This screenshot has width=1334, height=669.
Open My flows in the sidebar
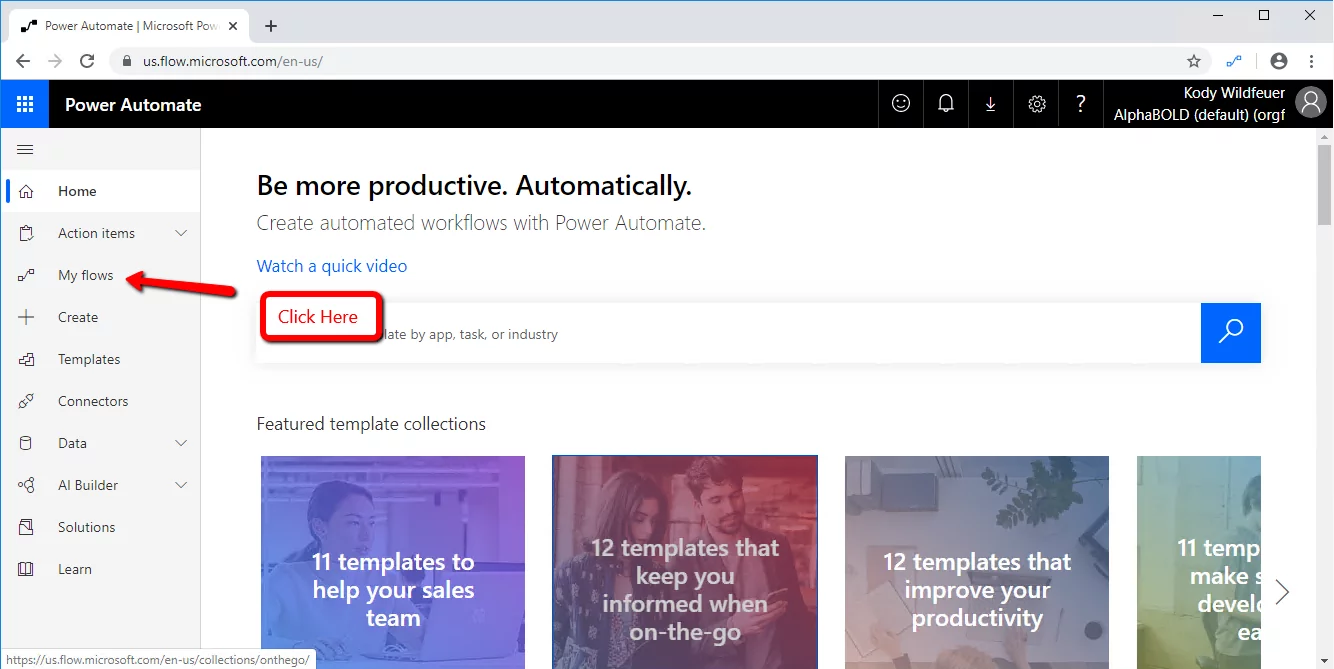(x=100, y=275)
